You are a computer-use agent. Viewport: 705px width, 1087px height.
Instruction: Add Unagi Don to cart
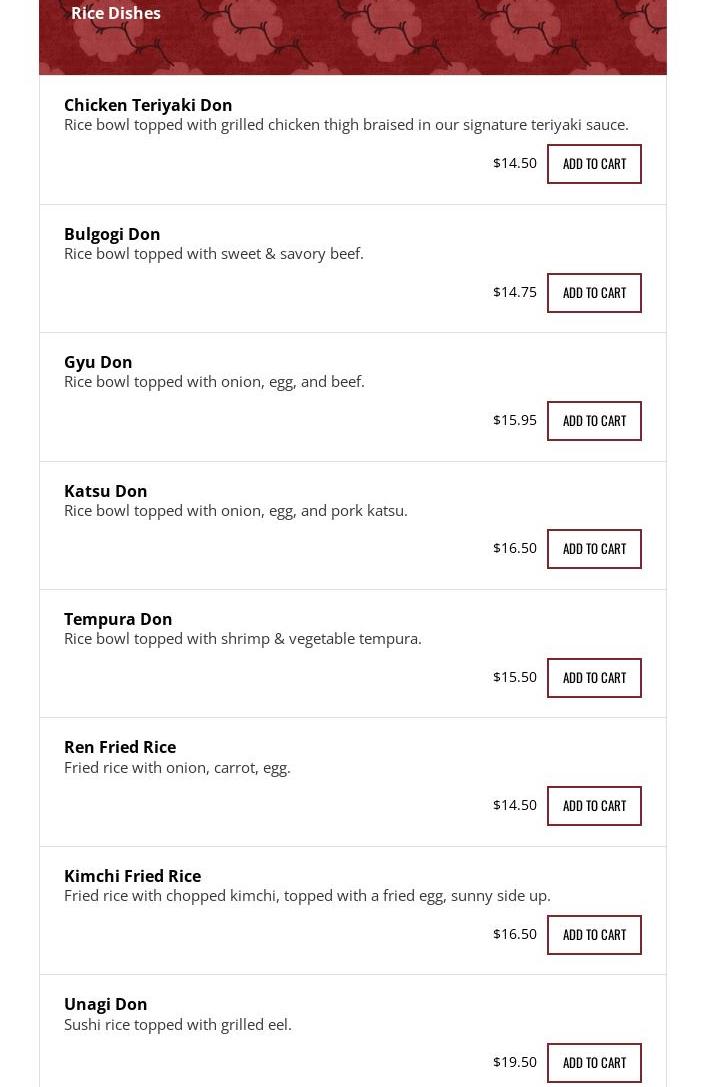(x=594, y=1063)
